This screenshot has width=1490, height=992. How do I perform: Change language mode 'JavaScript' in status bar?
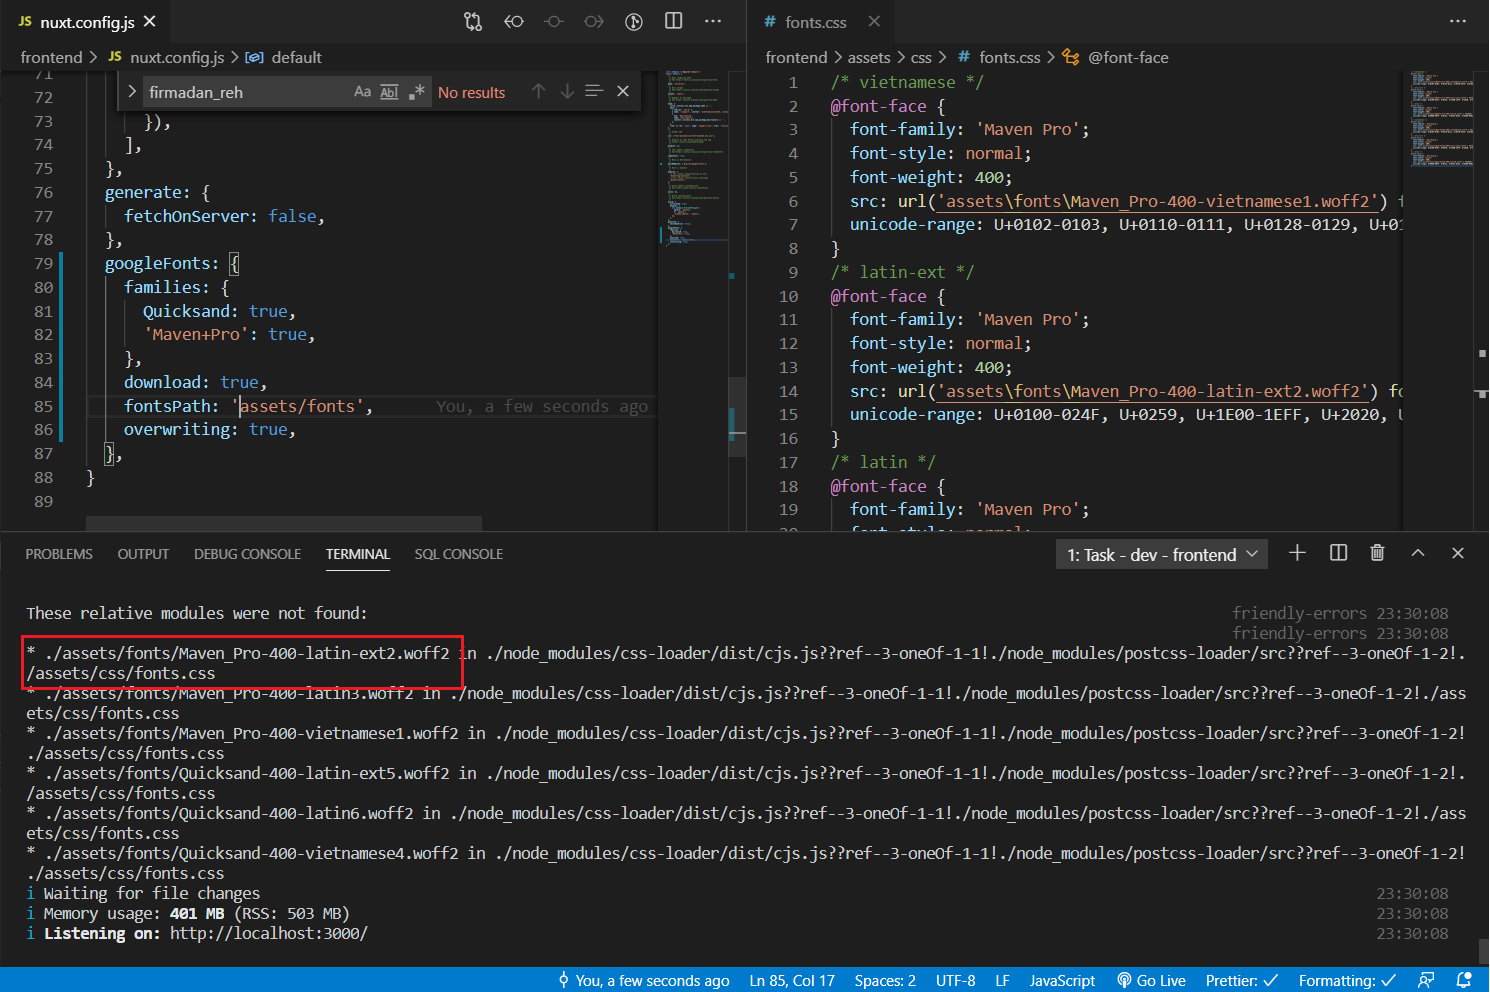(1062, 981)
